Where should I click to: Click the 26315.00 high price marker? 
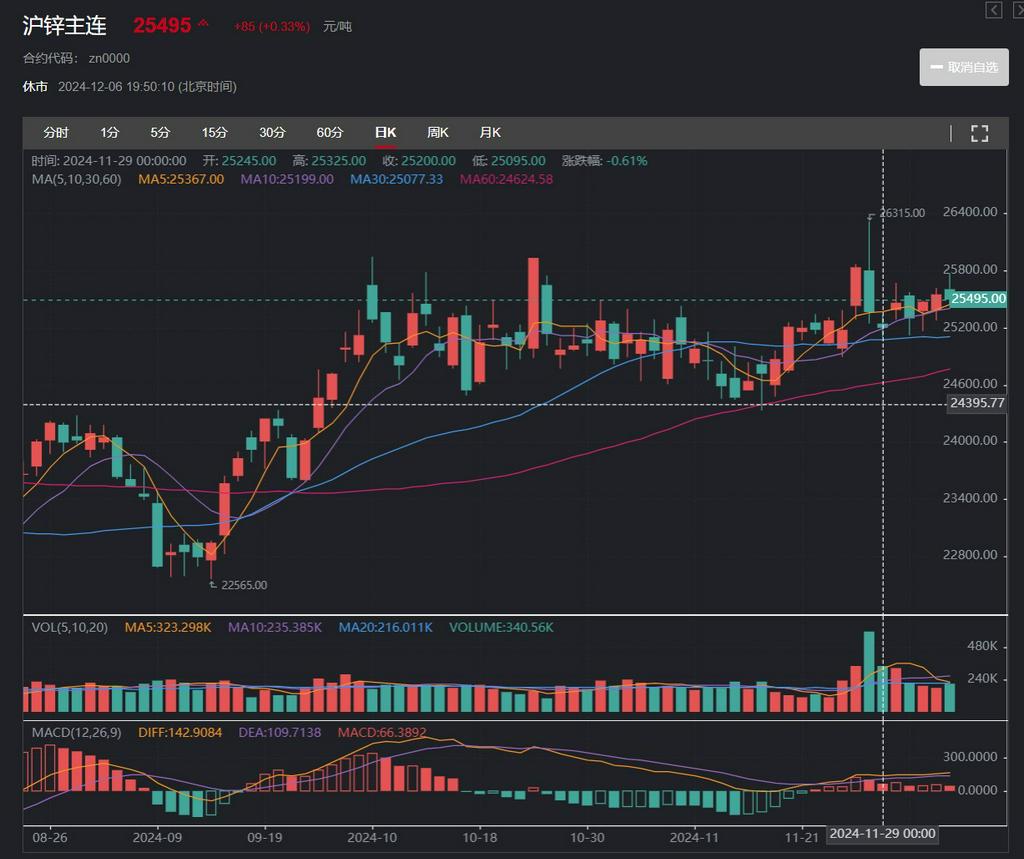[901, 213]
